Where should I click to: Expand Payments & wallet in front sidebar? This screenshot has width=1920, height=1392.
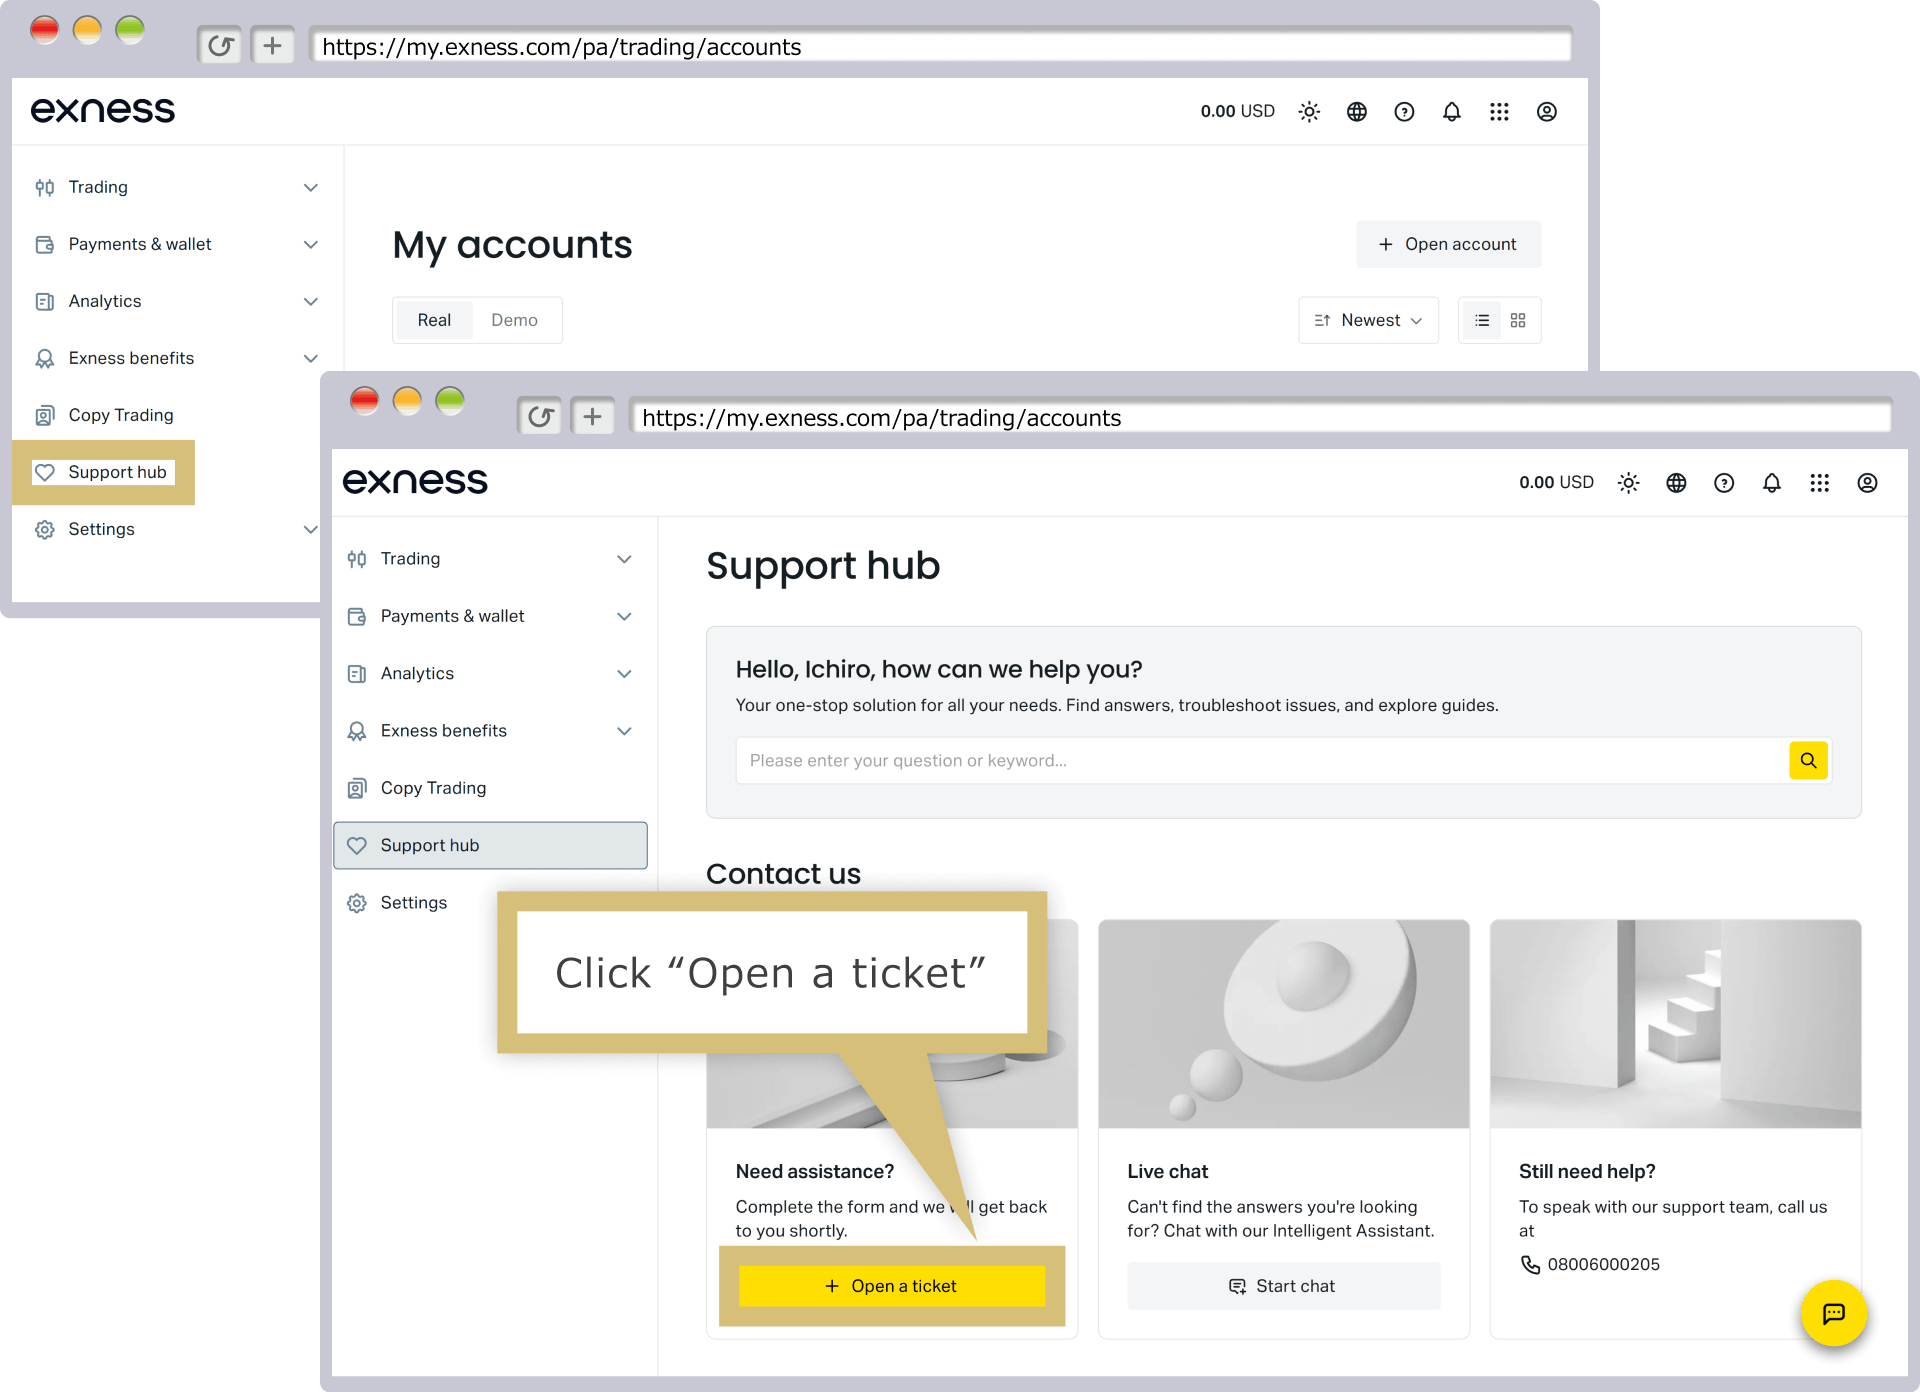(x=491, y=616)
